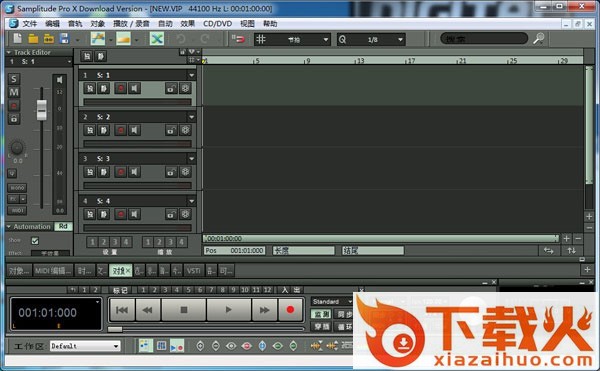Image resolution: width=600 pixels, height=371 pixels.
Task: Click the crossfade editor toolbar icon
Action: coord(98,39)
